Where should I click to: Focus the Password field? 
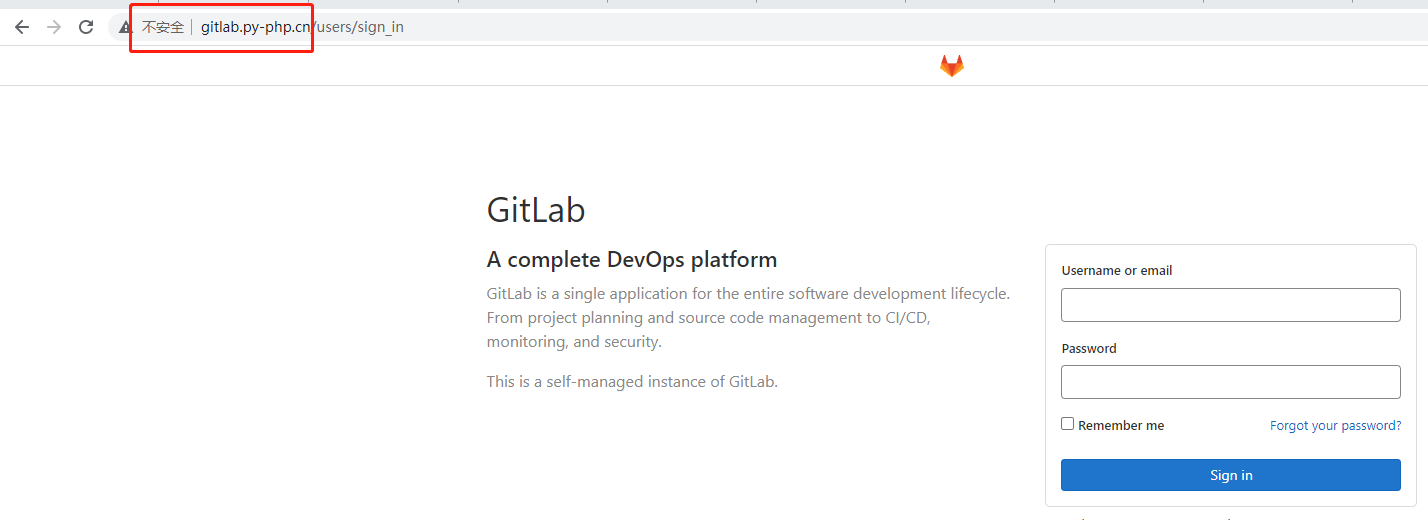point(1230,382)
